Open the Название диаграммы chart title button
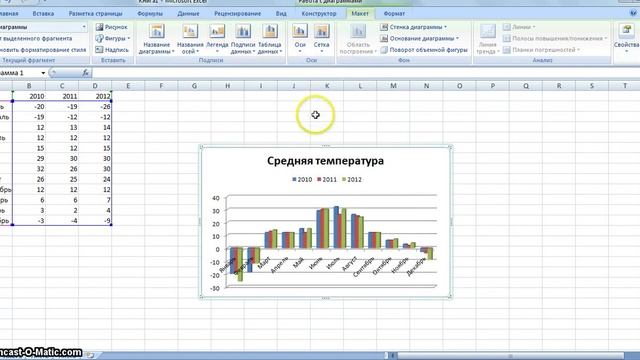640x360 pixels. pyautogui.click(x=157, y=39)
